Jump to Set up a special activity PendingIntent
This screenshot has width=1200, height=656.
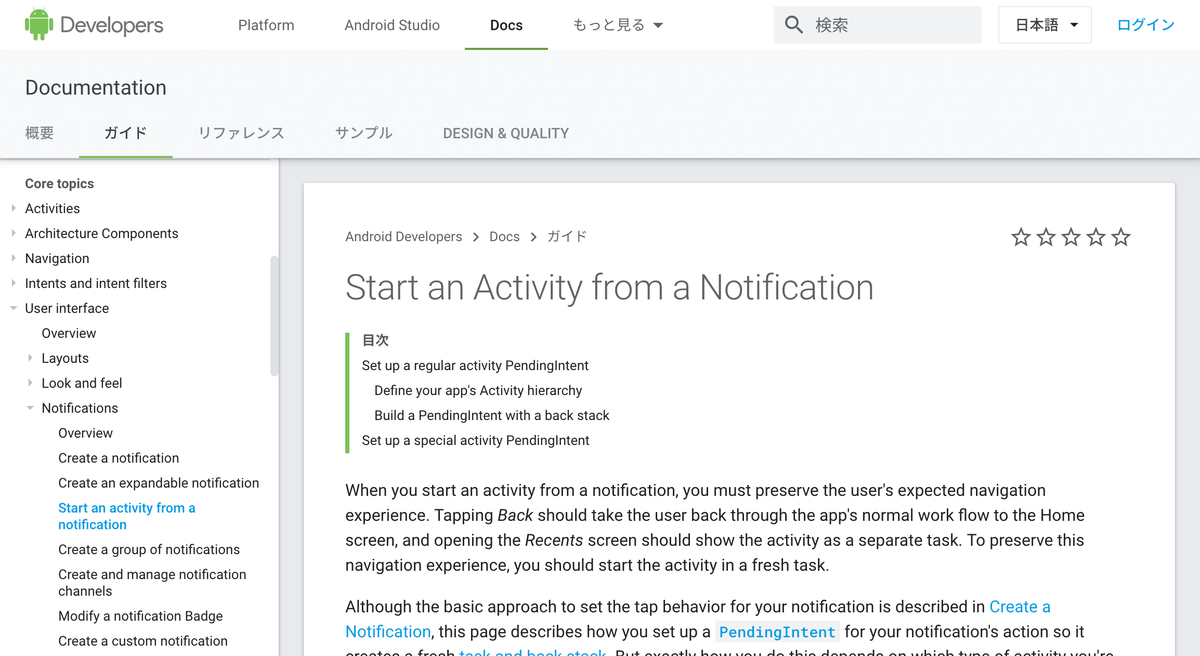tap(476, 440)
